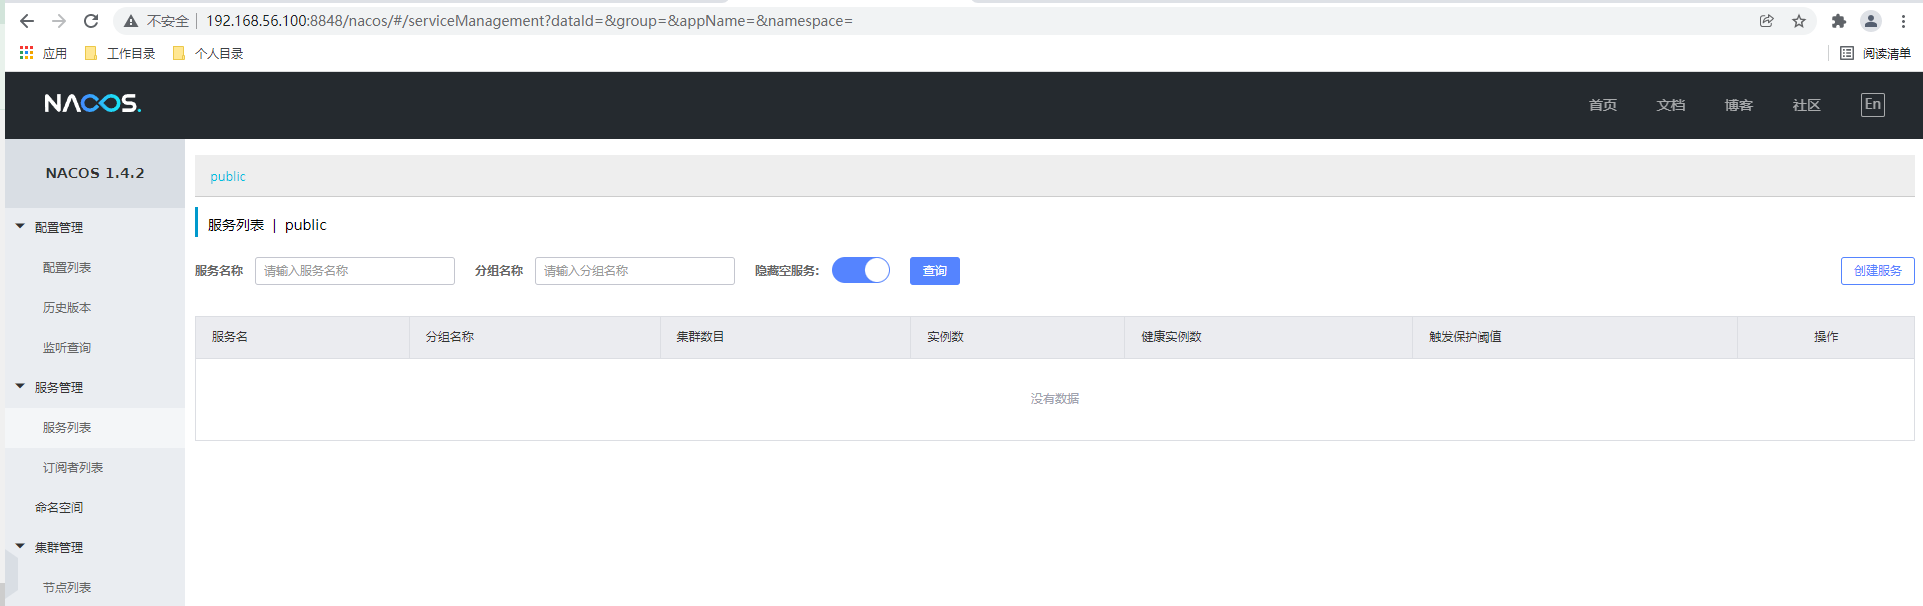The width and height of the screenshot is (1923, 606).
Task: Click the browser back arrow
Action: tap(27, 21)
